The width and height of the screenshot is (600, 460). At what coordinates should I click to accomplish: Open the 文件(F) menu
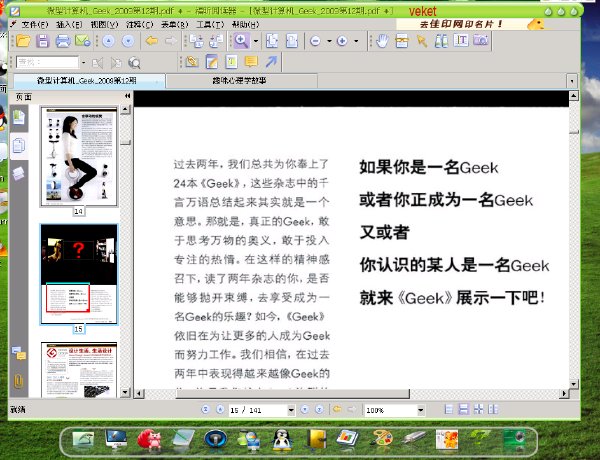click(34, 24)
